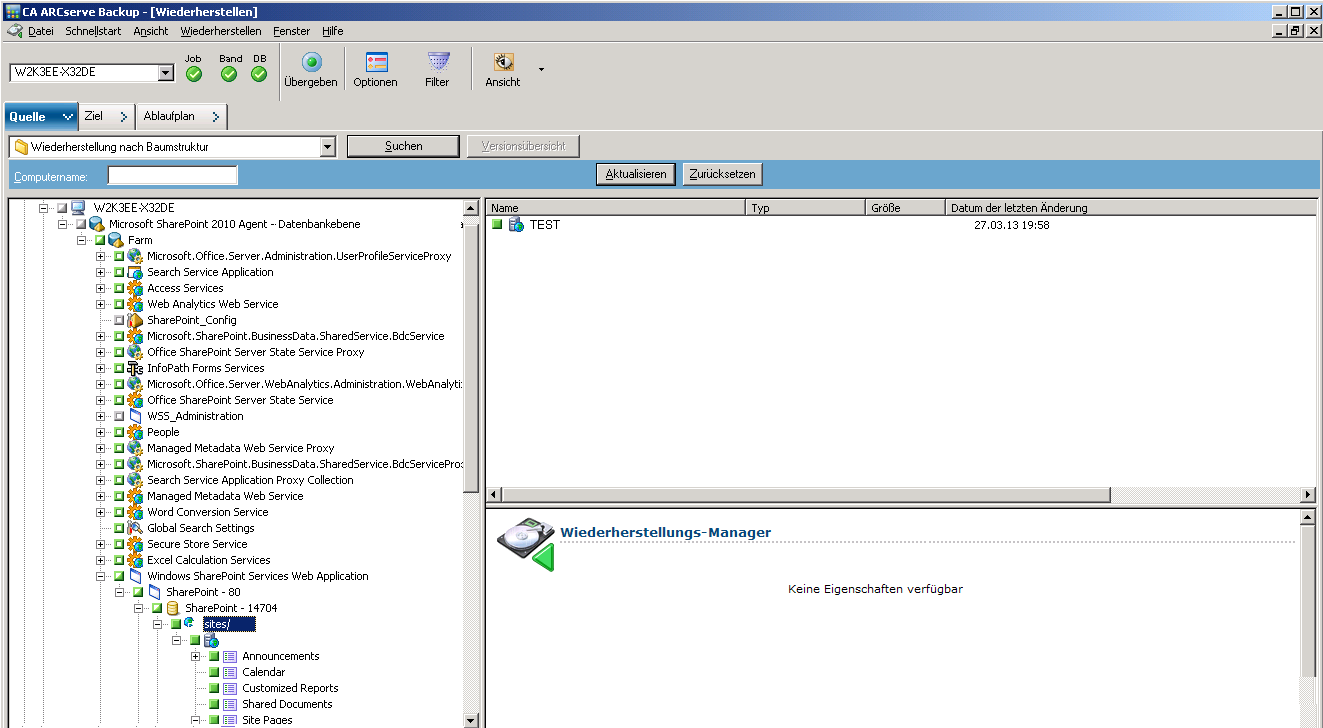Open the Wiederherstellung nach Baumstruktur dropdown
The height and width of the screenshot is (728, 1323).
[x=327, y=147]
